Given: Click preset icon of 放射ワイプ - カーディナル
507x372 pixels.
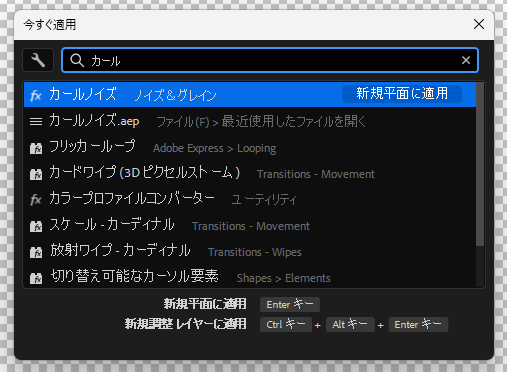Looking at the screenshot, I should [36, 252].
